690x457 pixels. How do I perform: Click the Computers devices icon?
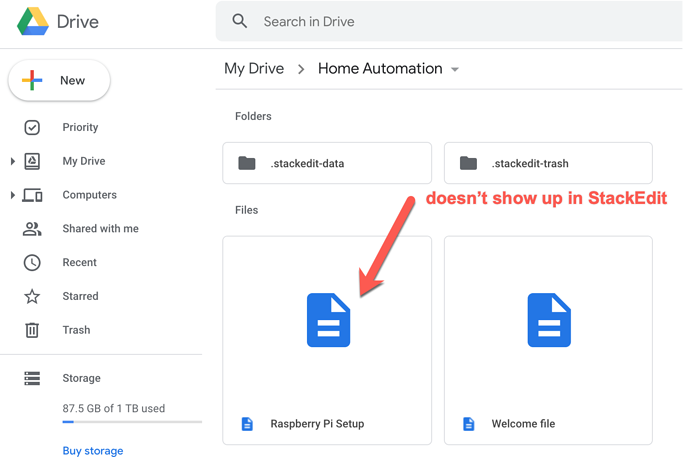coord(32,195)
